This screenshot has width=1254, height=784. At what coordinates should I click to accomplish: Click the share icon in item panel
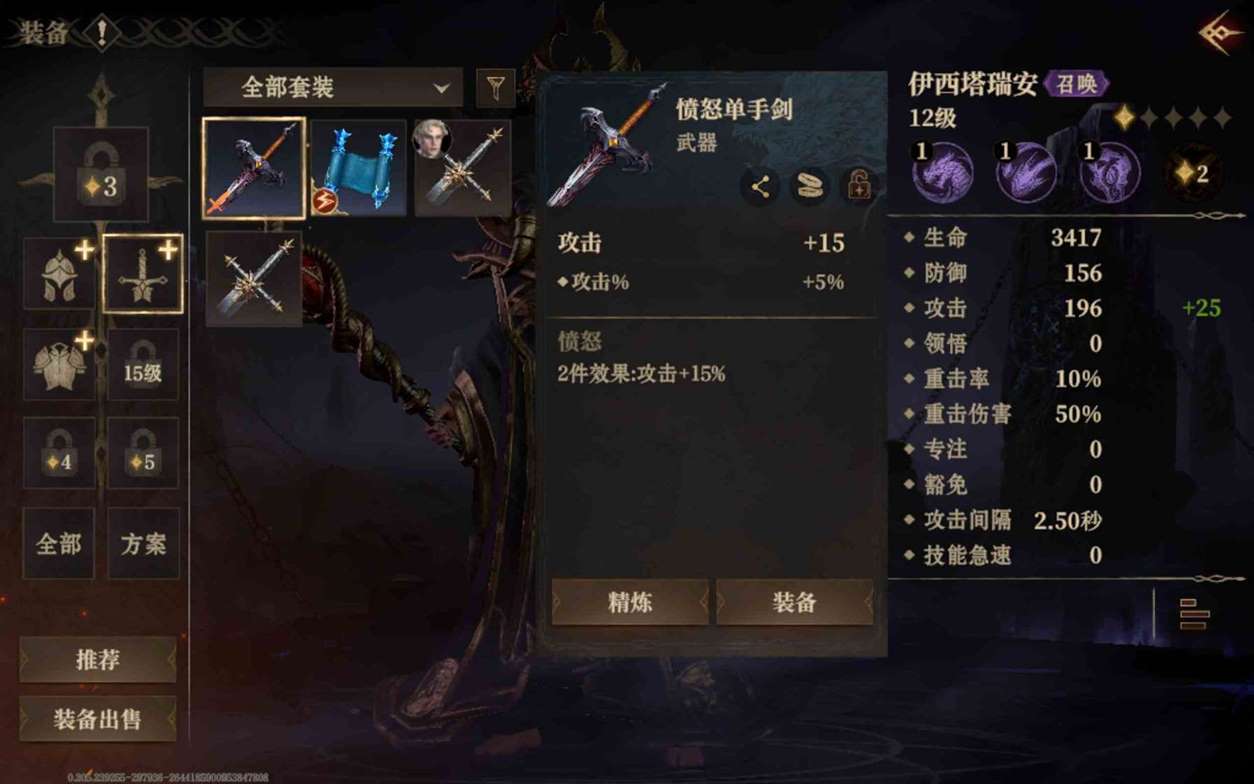(760, 187)
